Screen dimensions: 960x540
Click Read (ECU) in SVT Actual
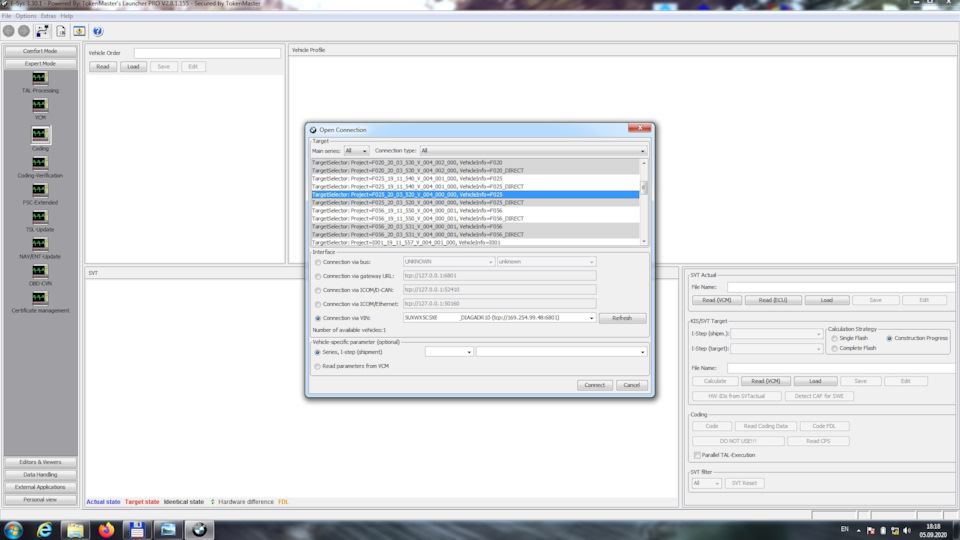click(x=773, y=301)
